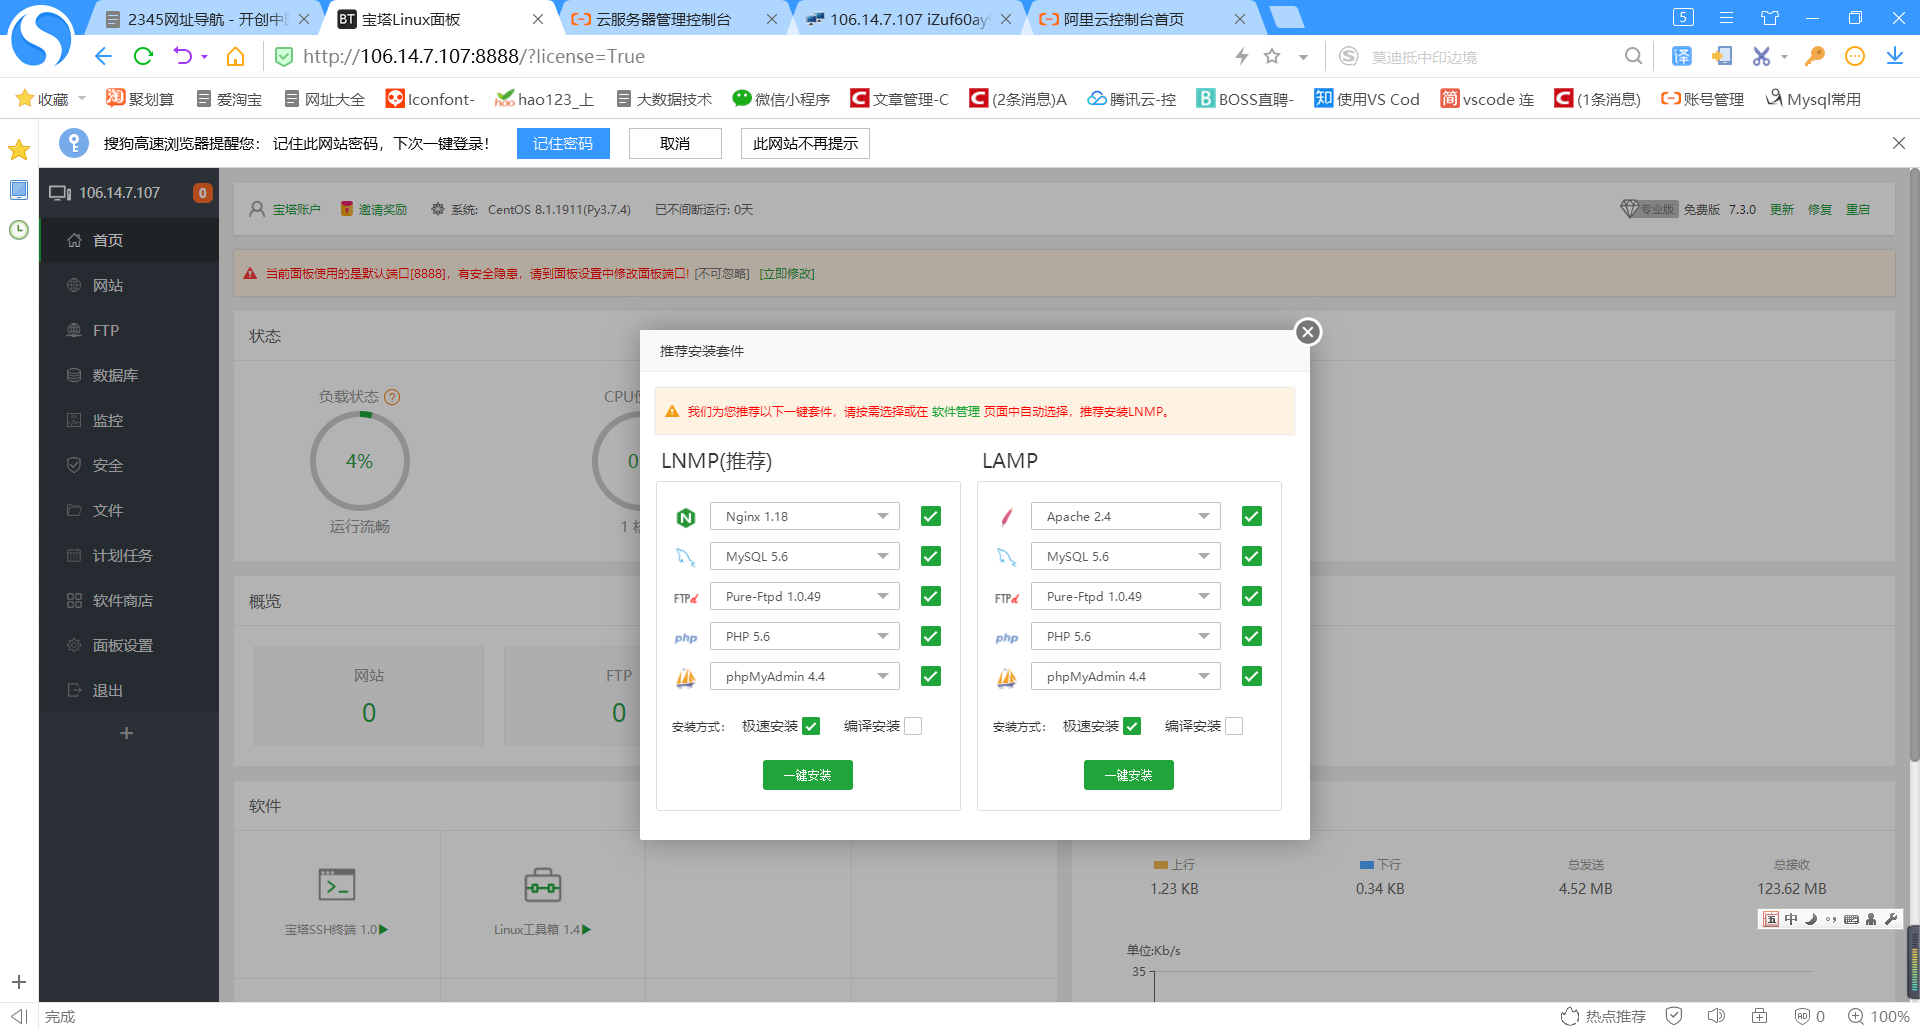
Task: Open Apache 2.4 version dropdown
Action: coord(1126,516)
